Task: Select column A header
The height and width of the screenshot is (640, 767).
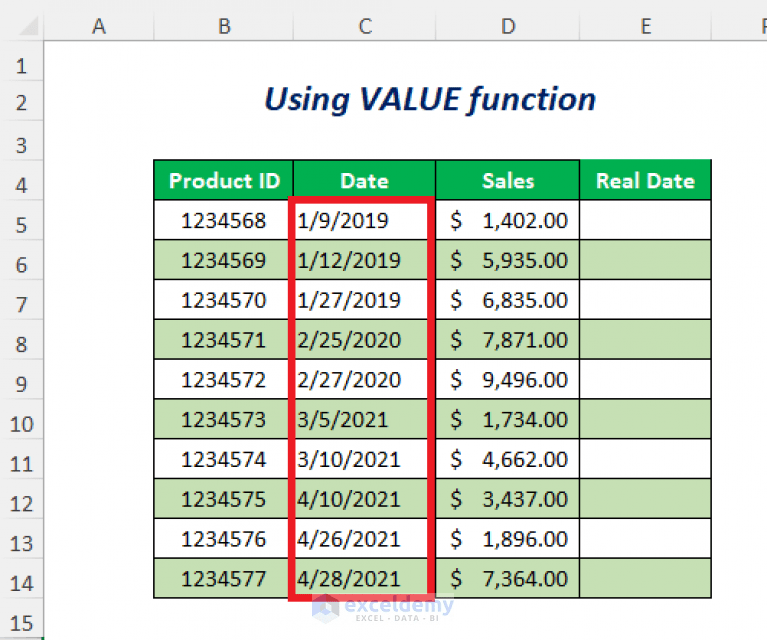Action: pyautogui.click(x=99, y=26)
